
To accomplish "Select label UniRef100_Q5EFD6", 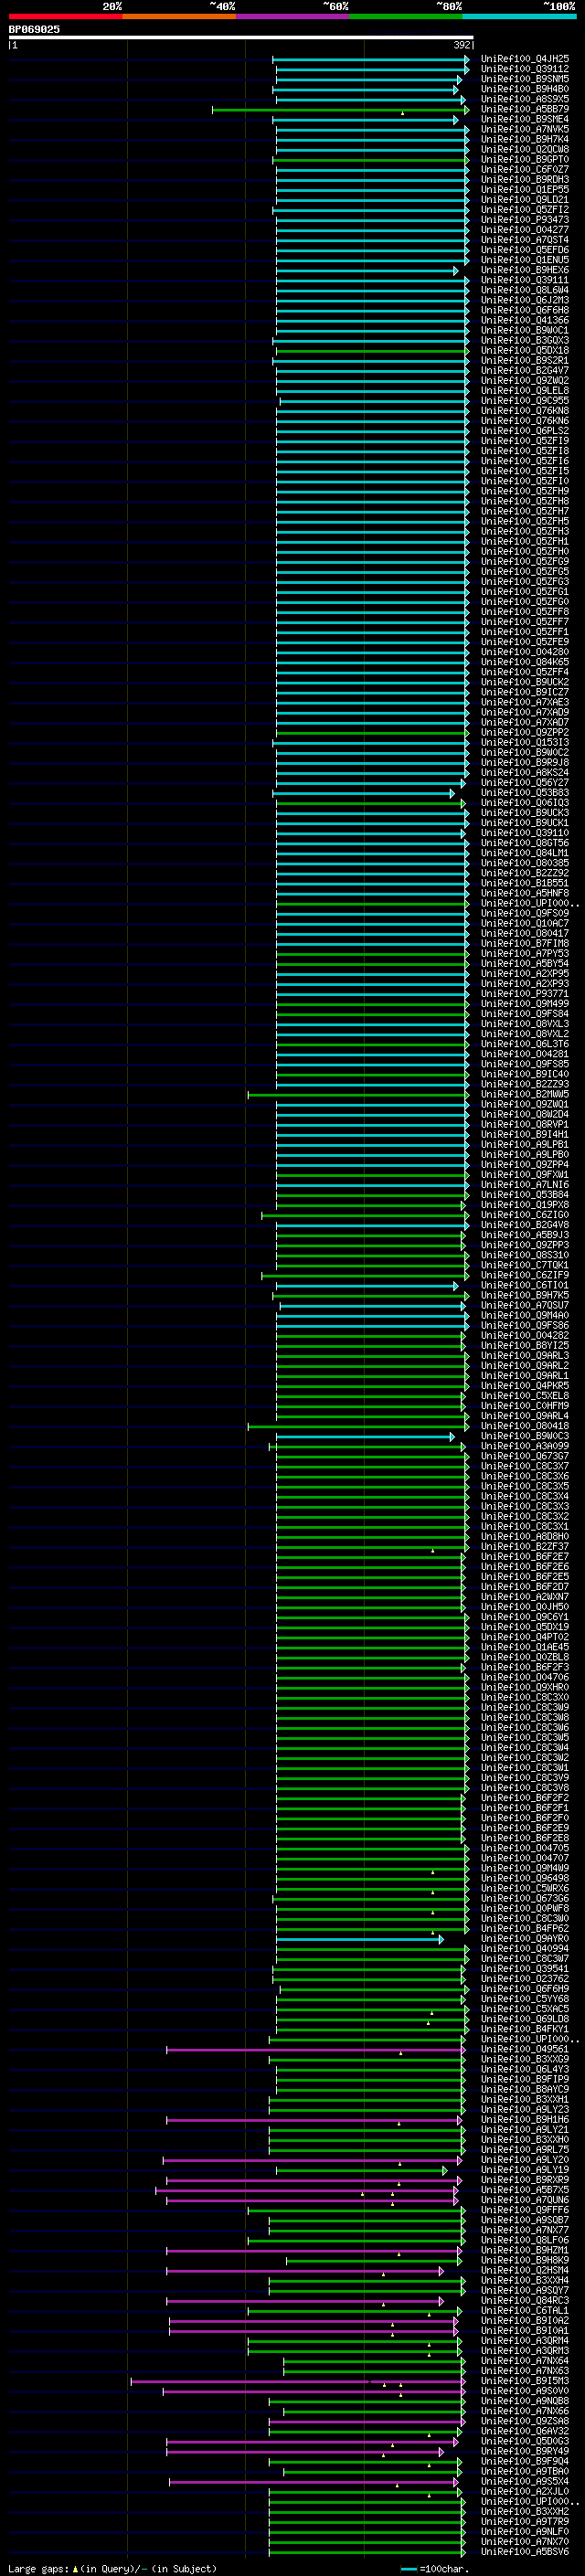I will [x=525, y=250].
